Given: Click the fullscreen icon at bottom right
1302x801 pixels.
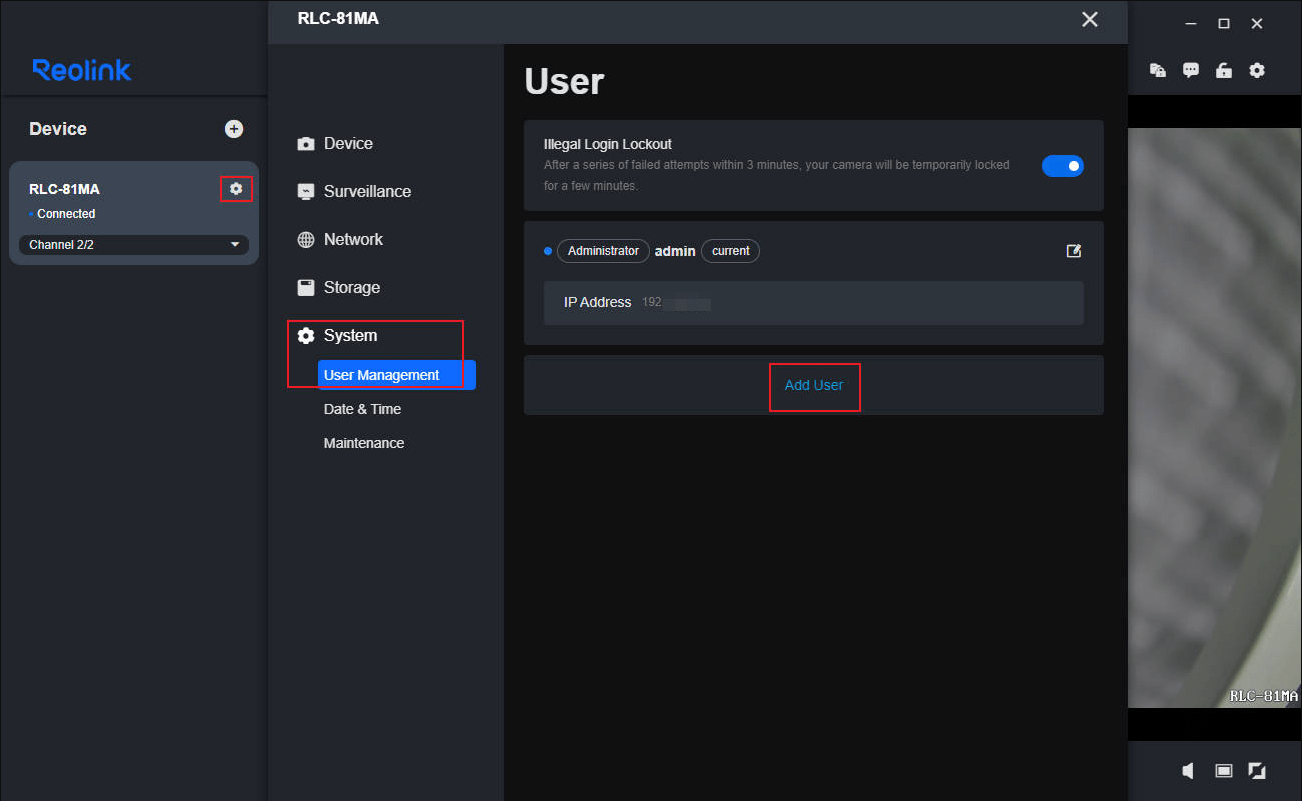Looking at the screenshot, I should tap(1257, 770).
